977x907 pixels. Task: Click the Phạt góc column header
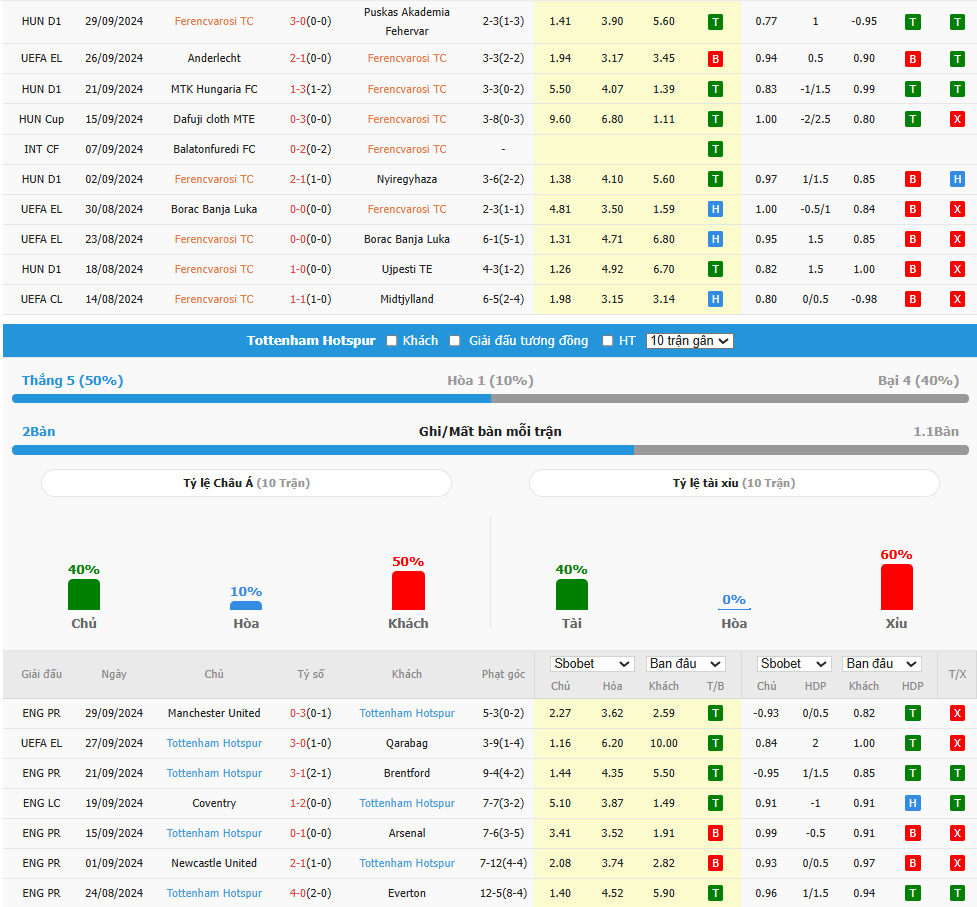pyautogui.click(x=503, y=674)
